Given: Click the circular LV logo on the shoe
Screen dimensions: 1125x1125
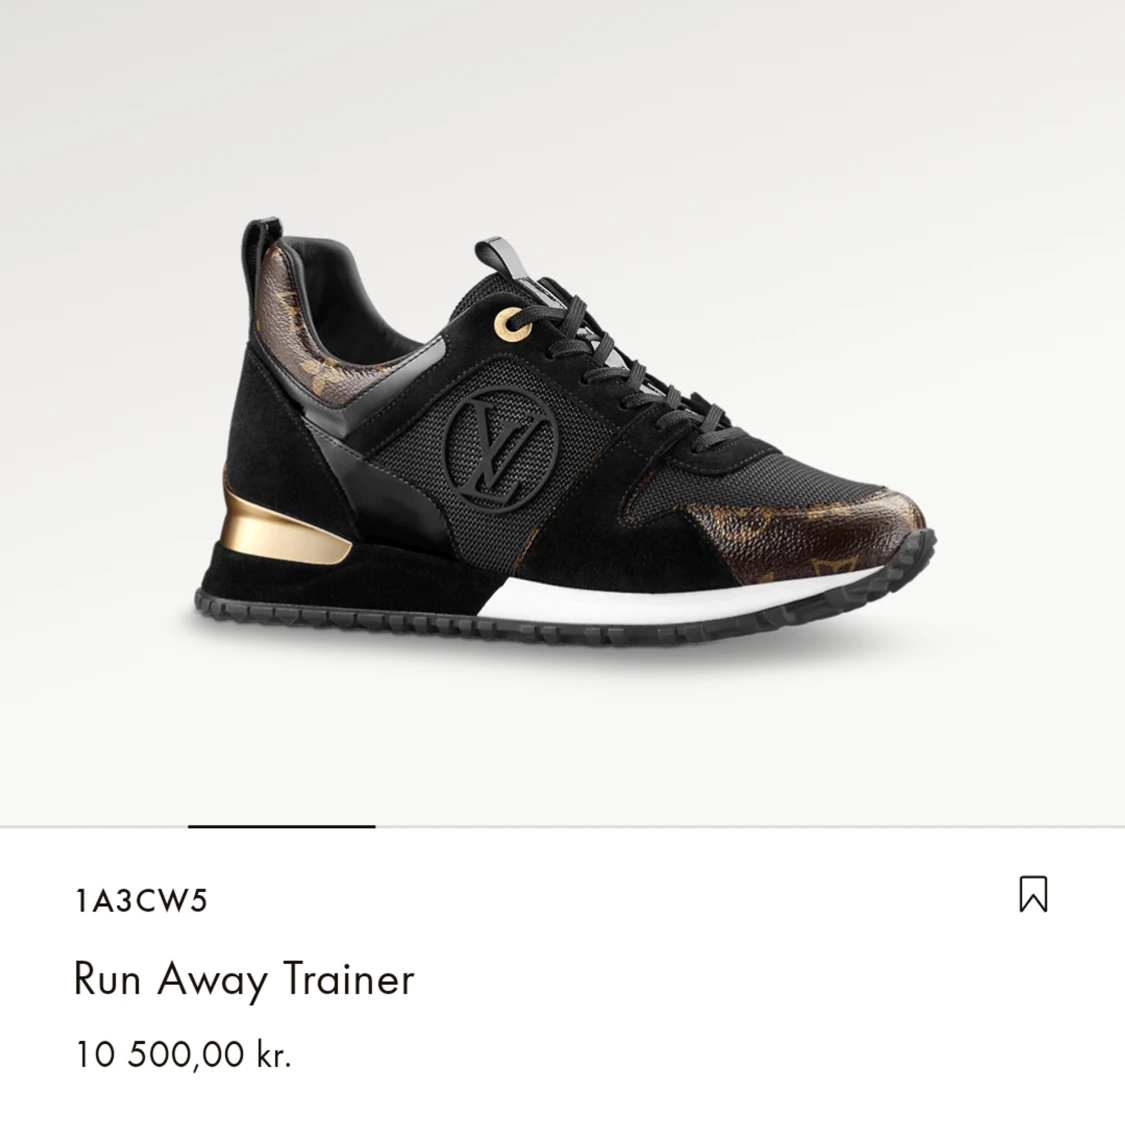Looking at the screenshot, I should [x=501, y=452].
